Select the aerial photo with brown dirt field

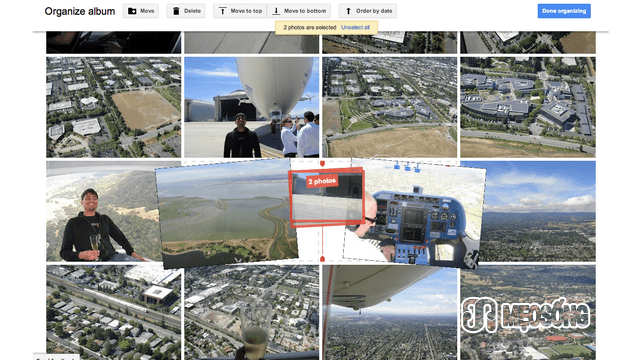click(x=113, y=107)
